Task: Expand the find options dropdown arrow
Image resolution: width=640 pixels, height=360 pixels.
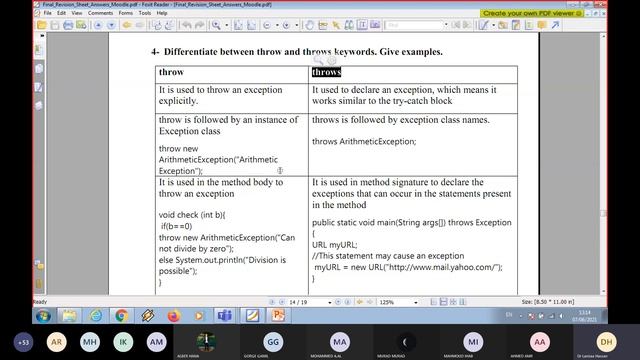Action: [x=446, y=25]
